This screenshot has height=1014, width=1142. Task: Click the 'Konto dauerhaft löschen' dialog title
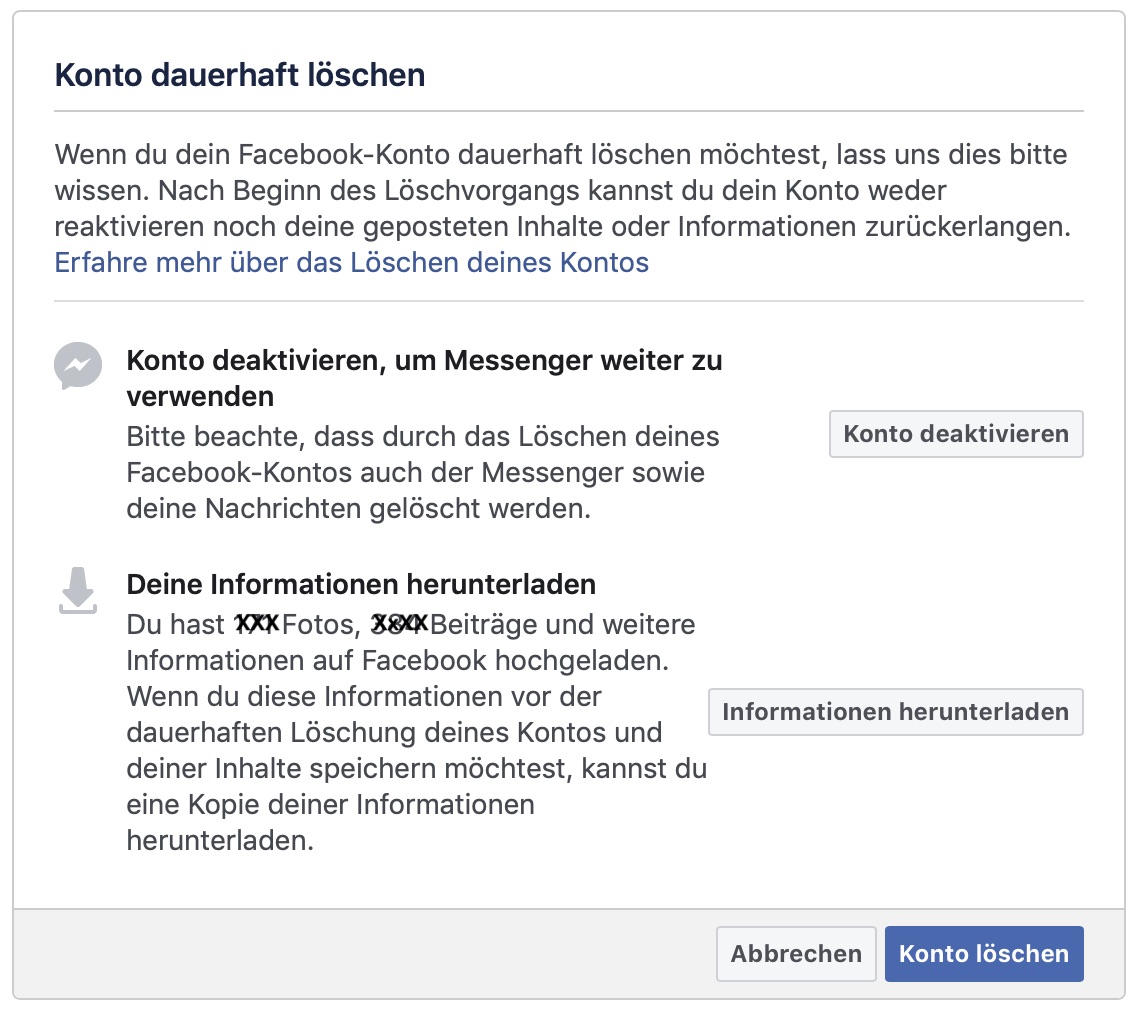click(239, 73)
